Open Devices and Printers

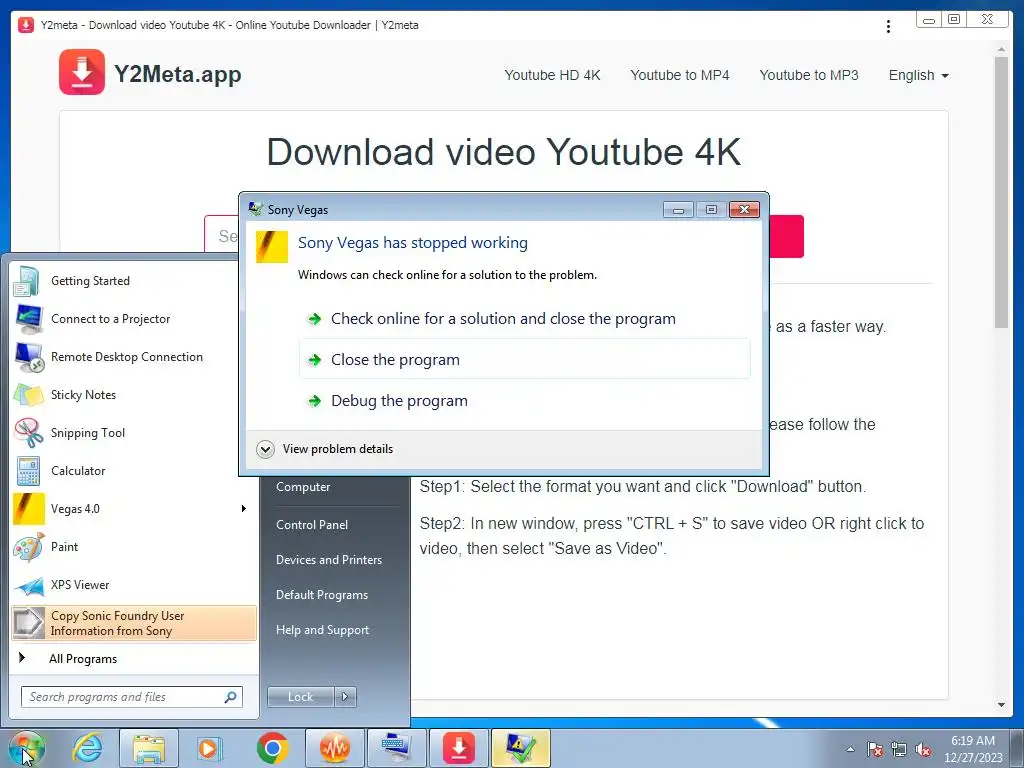[329, 560]
